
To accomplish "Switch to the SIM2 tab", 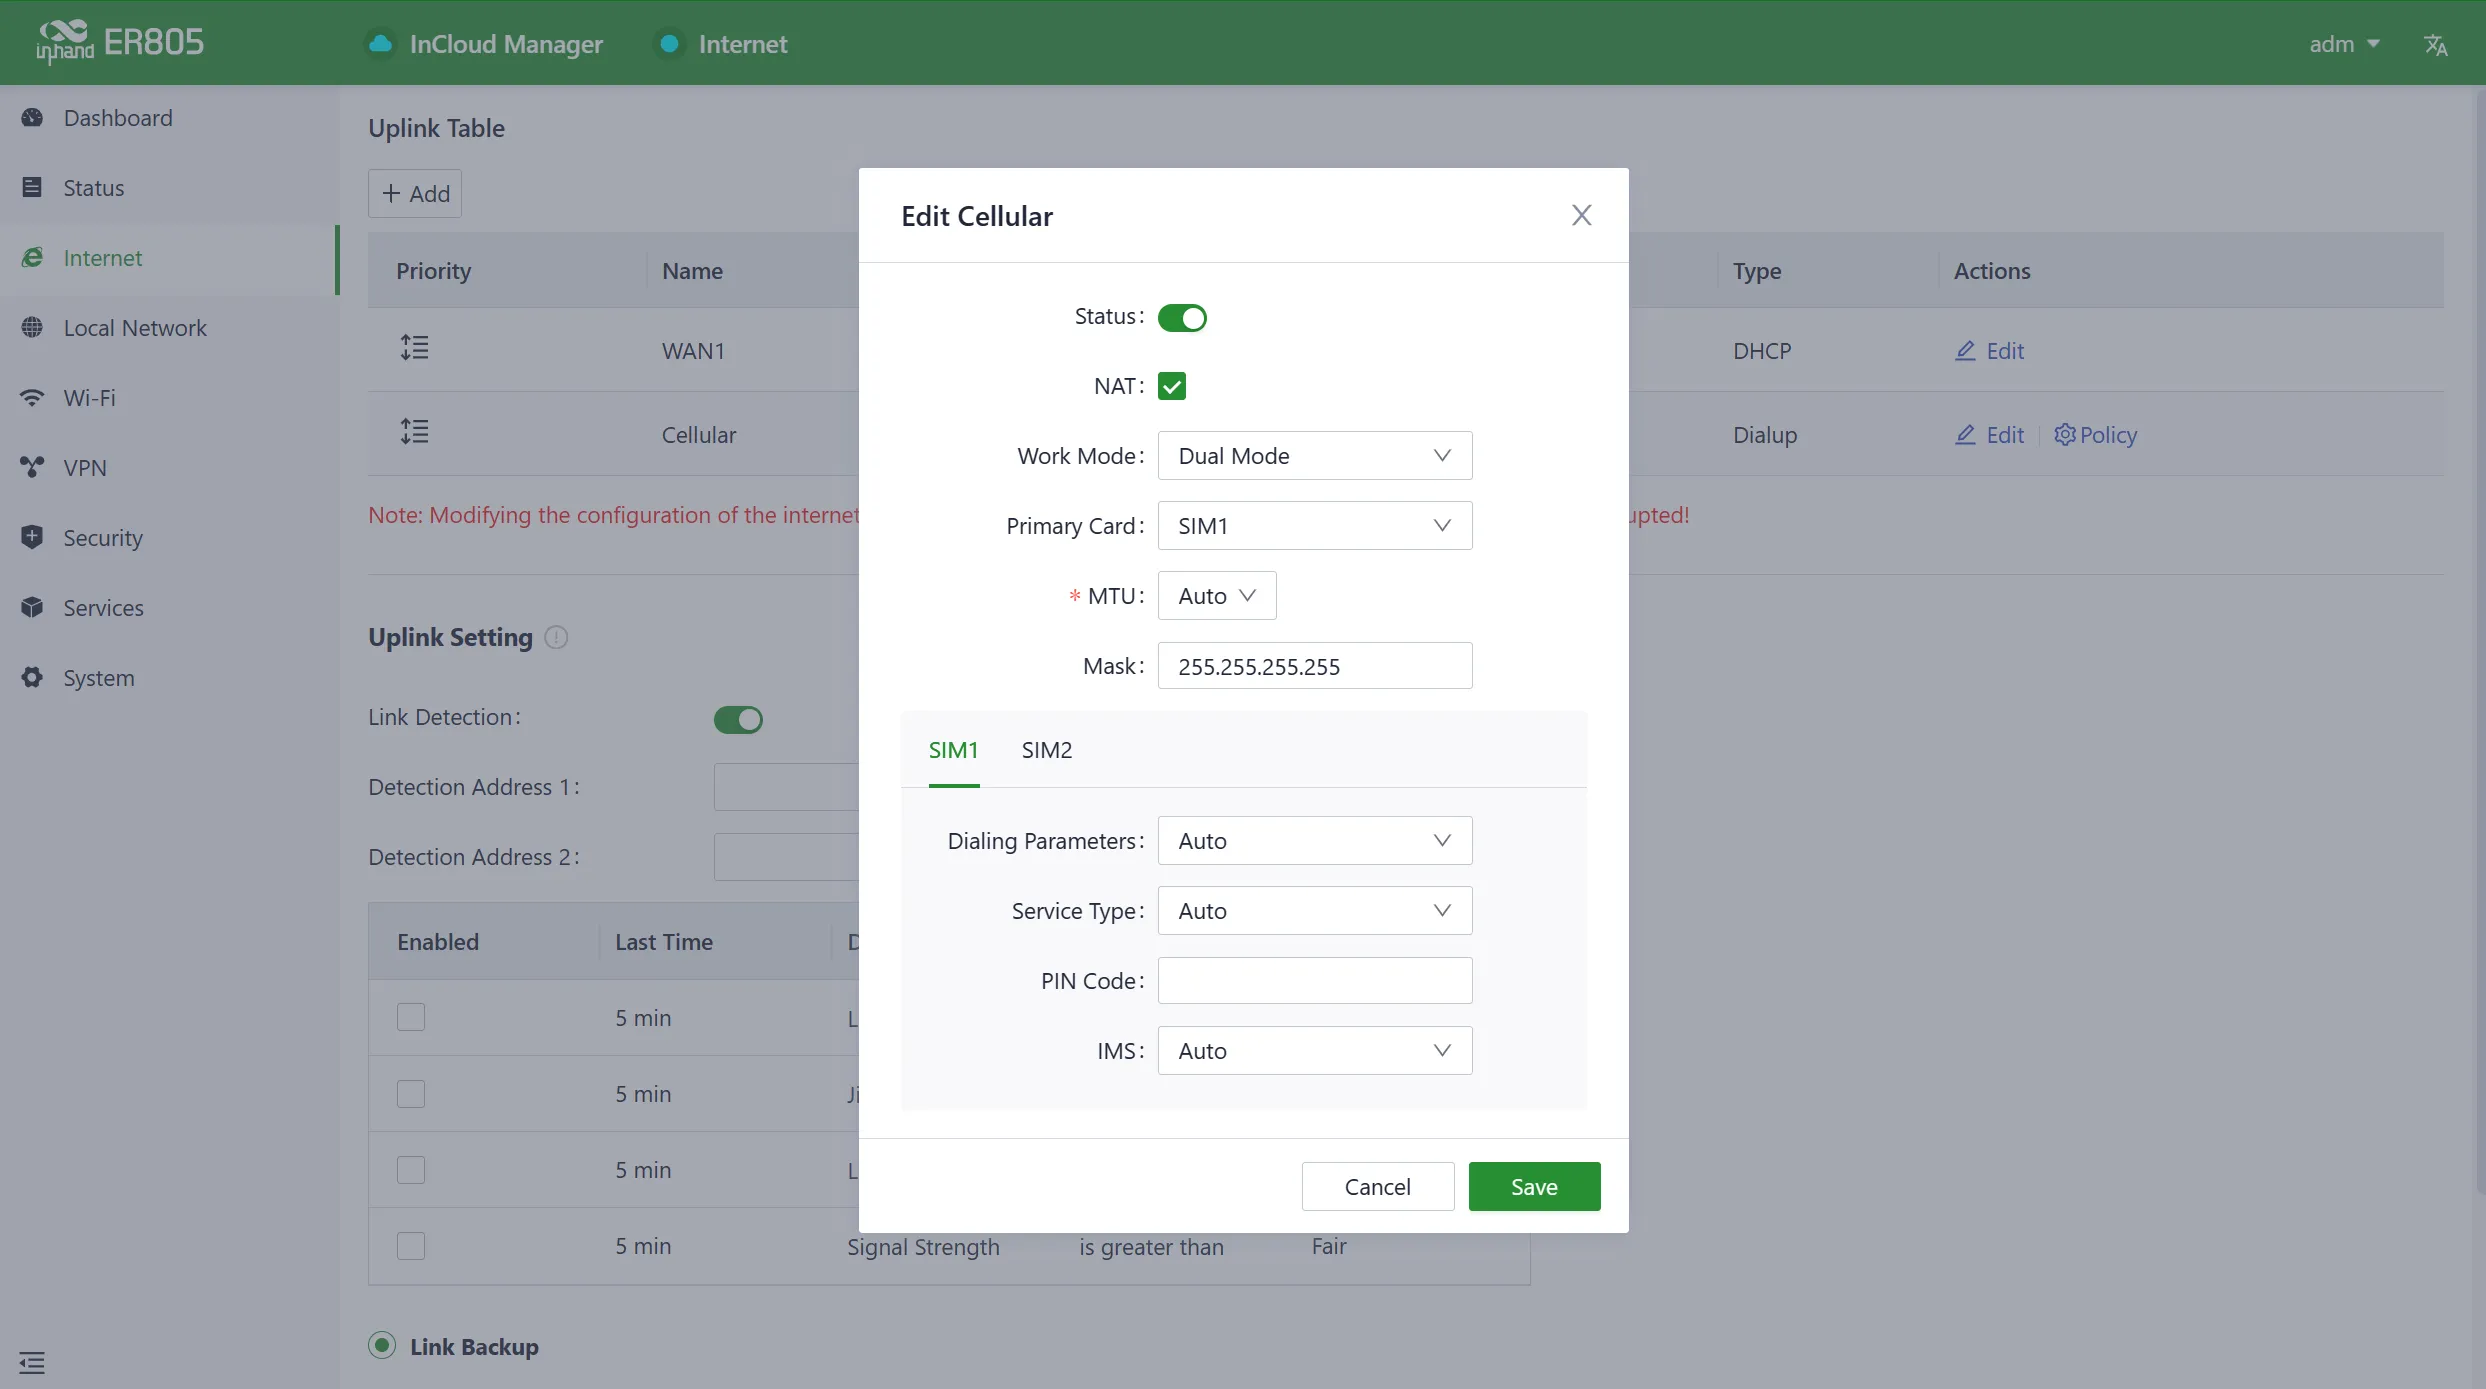I will (x=1047, y=750).
